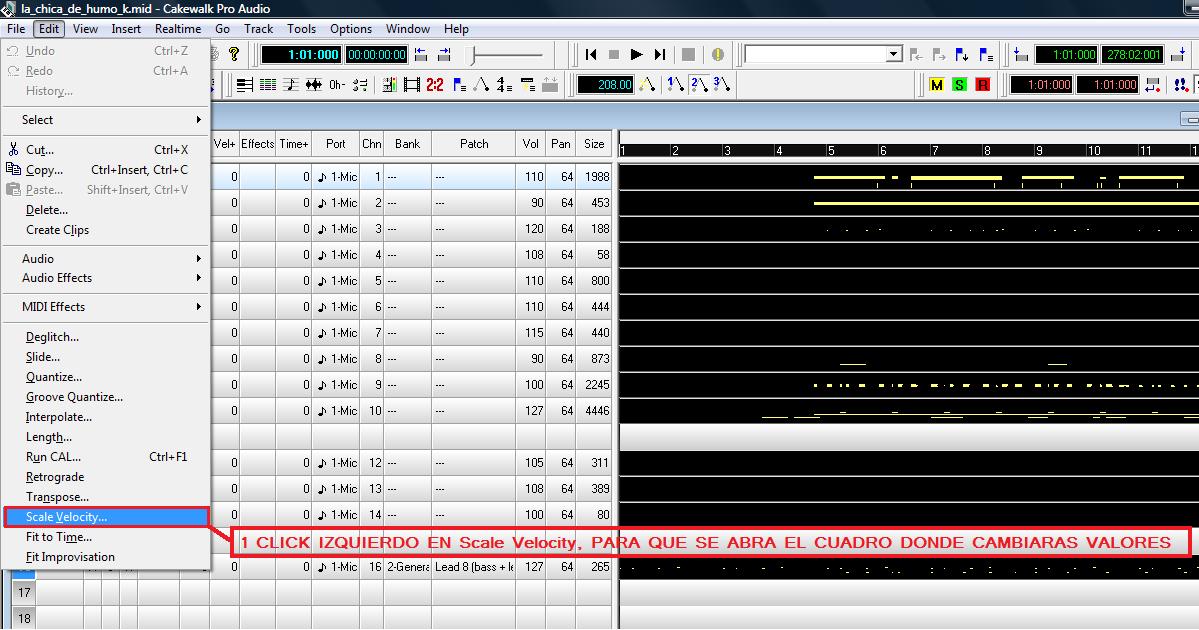
Task: Click Copy in the Edit menu
Action: click(x=106, y=170)
